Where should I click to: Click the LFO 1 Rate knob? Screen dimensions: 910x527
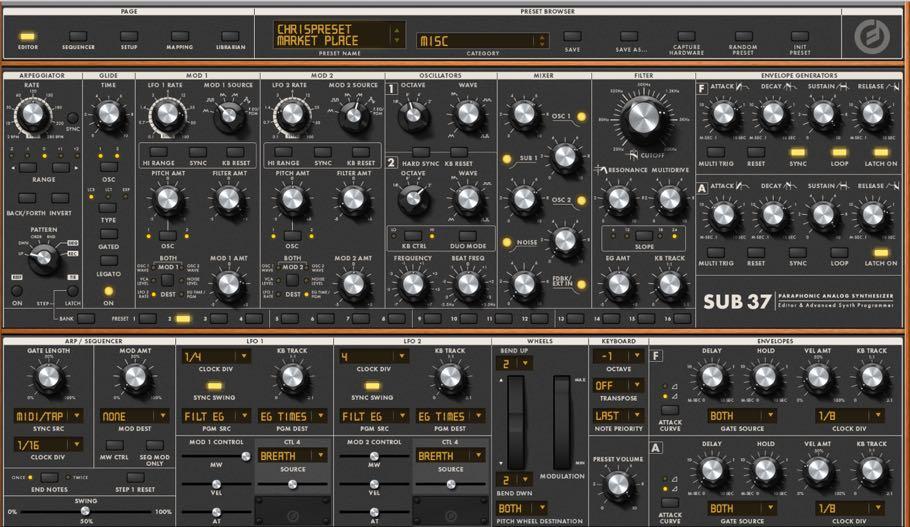point(167,115)
